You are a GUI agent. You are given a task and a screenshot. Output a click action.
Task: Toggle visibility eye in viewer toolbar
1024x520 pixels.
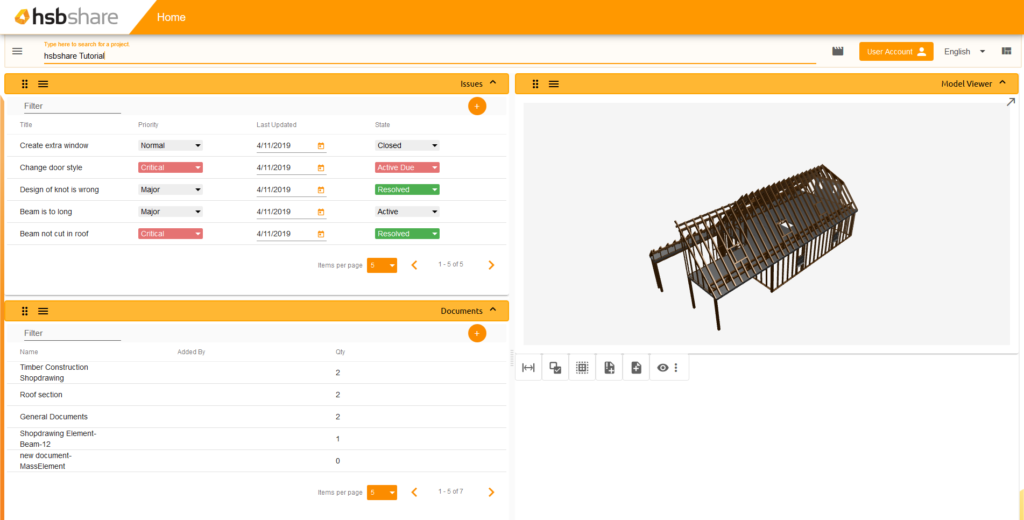663,368
